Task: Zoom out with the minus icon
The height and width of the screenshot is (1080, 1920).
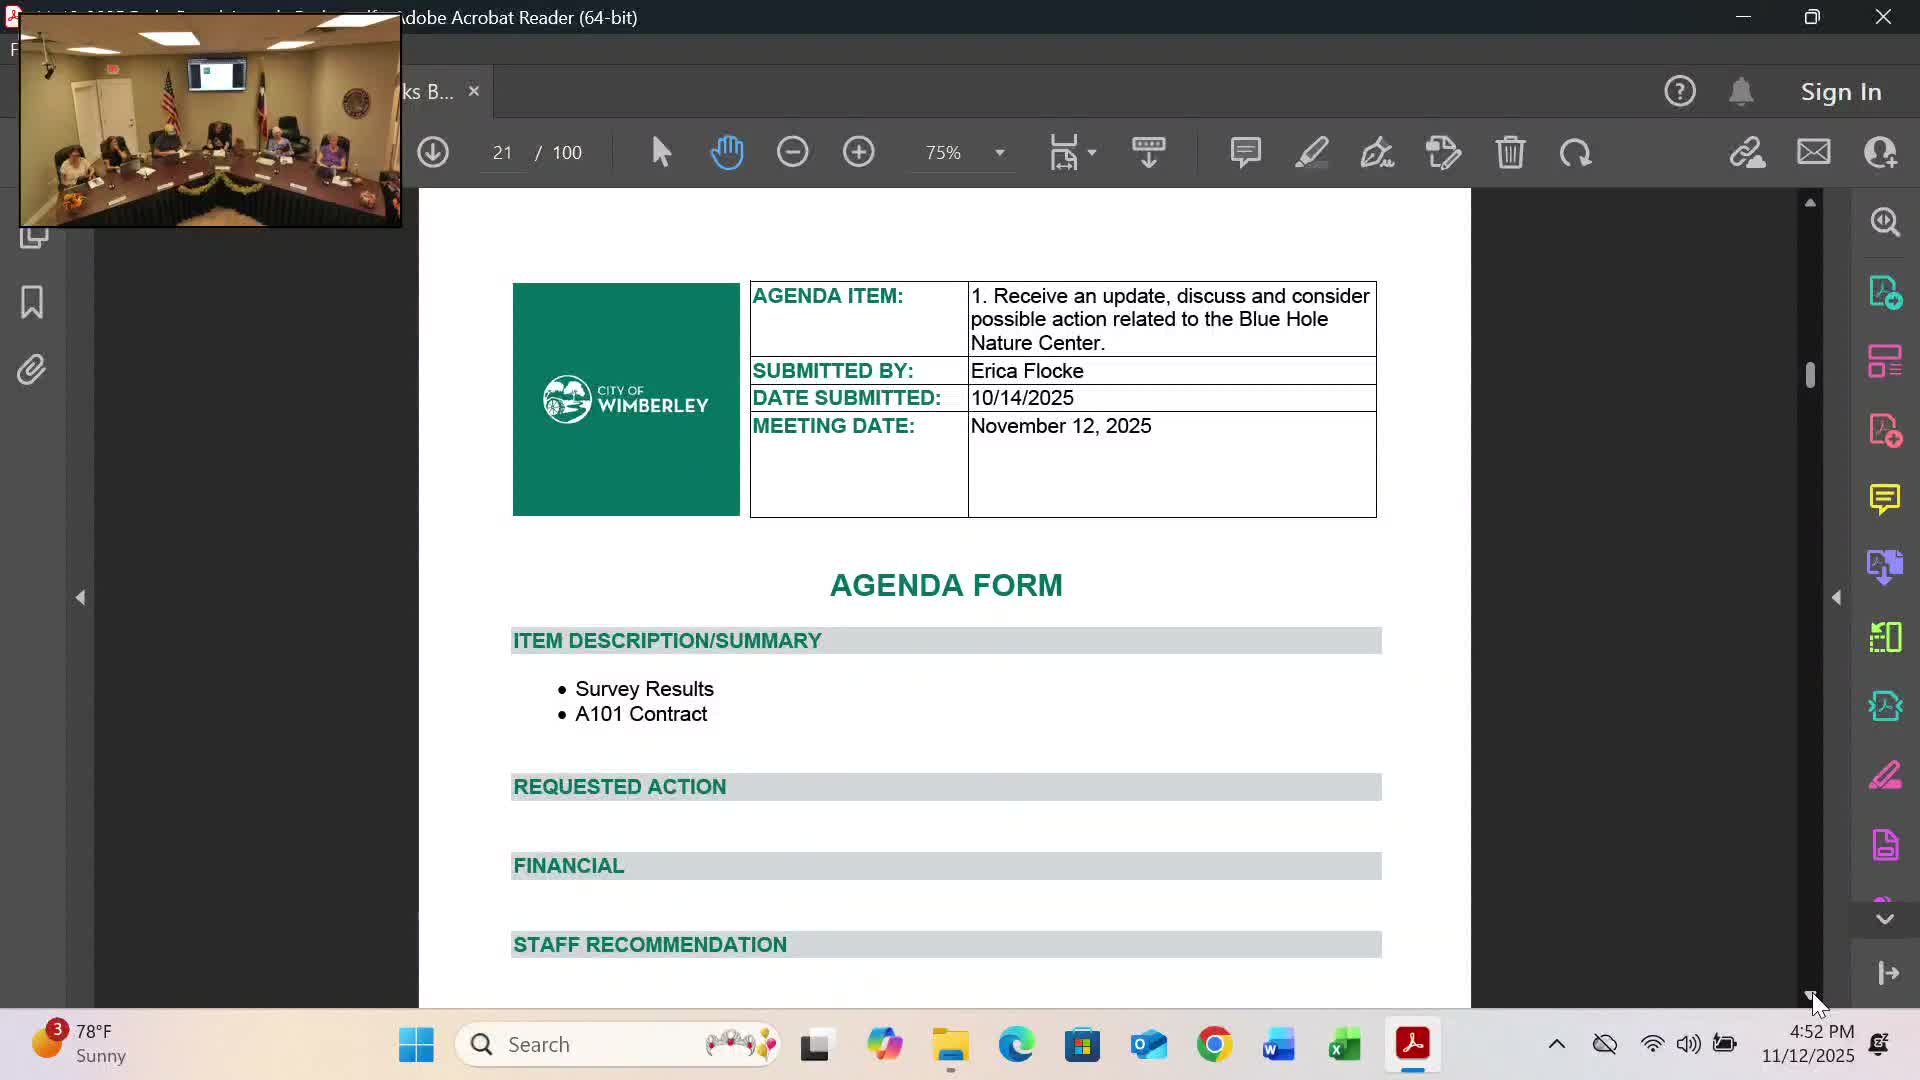Action: (x=792, y=152)
